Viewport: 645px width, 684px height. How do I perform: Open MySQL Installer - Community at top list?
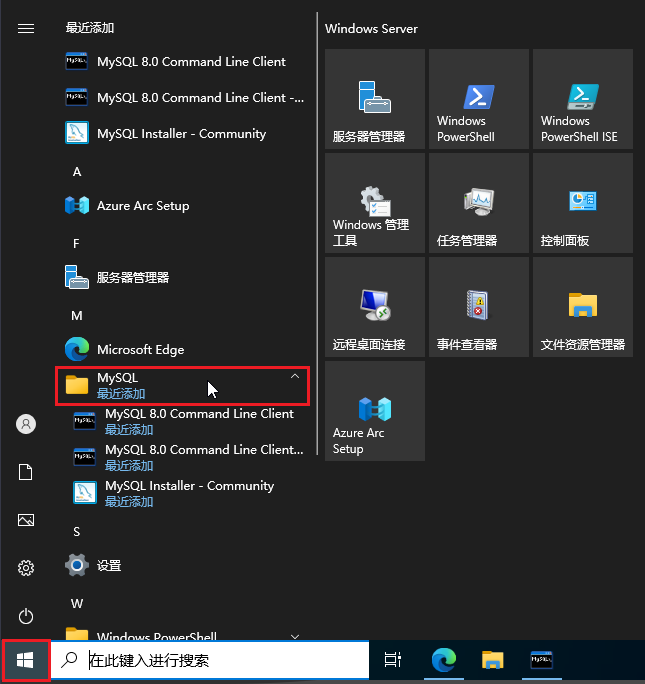coord(182,133)
